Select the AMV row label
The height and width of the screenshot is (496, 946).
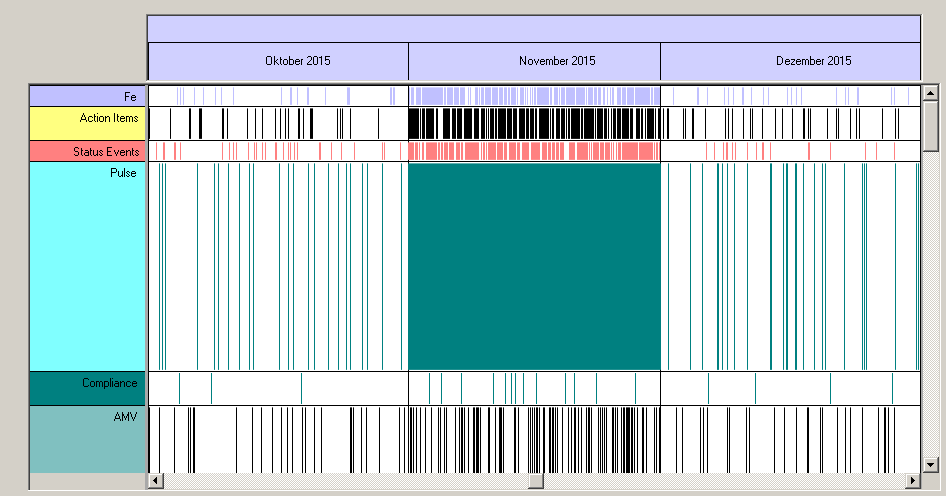click(88, 438)
